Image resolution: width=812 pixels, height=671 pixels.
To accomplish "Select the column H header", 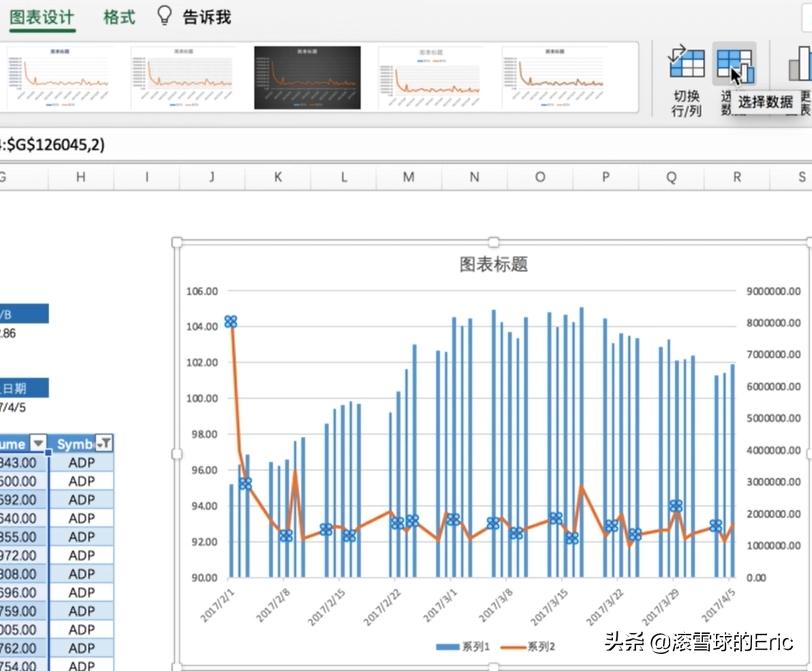I will (x=81, y=177).
